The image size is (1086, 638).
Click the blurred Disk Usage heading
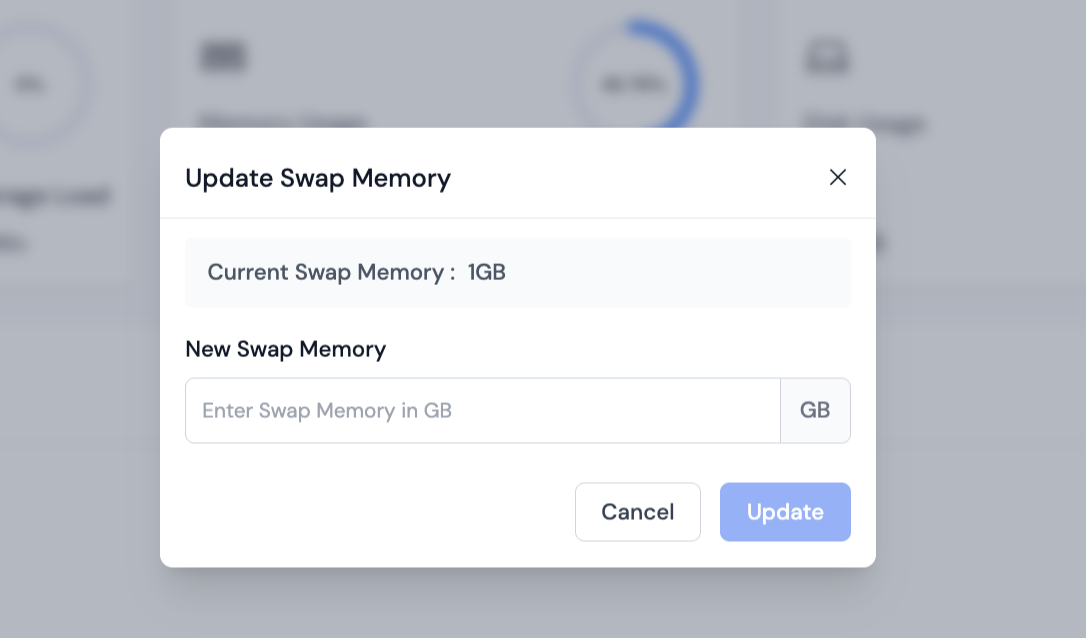864,122
